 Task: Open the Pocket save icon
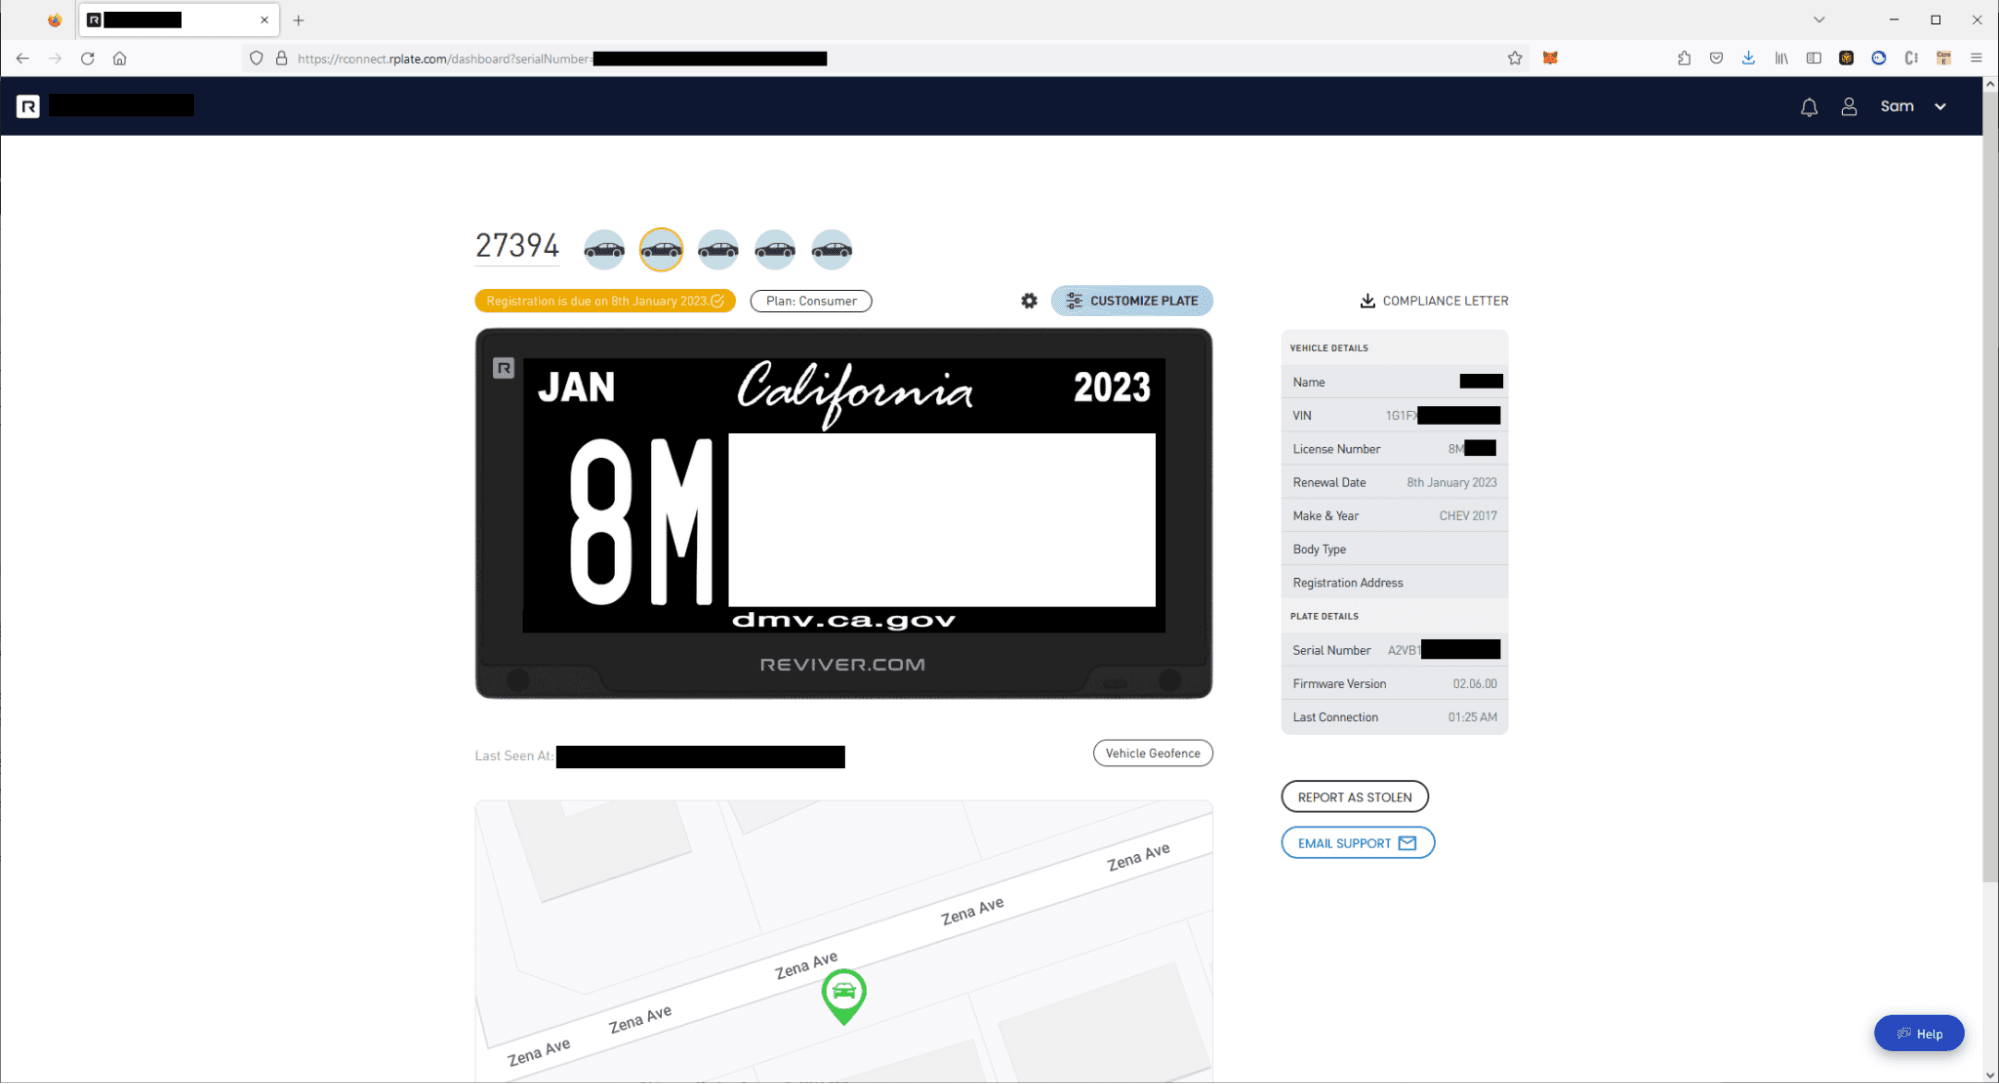[x=1716, y=58]
